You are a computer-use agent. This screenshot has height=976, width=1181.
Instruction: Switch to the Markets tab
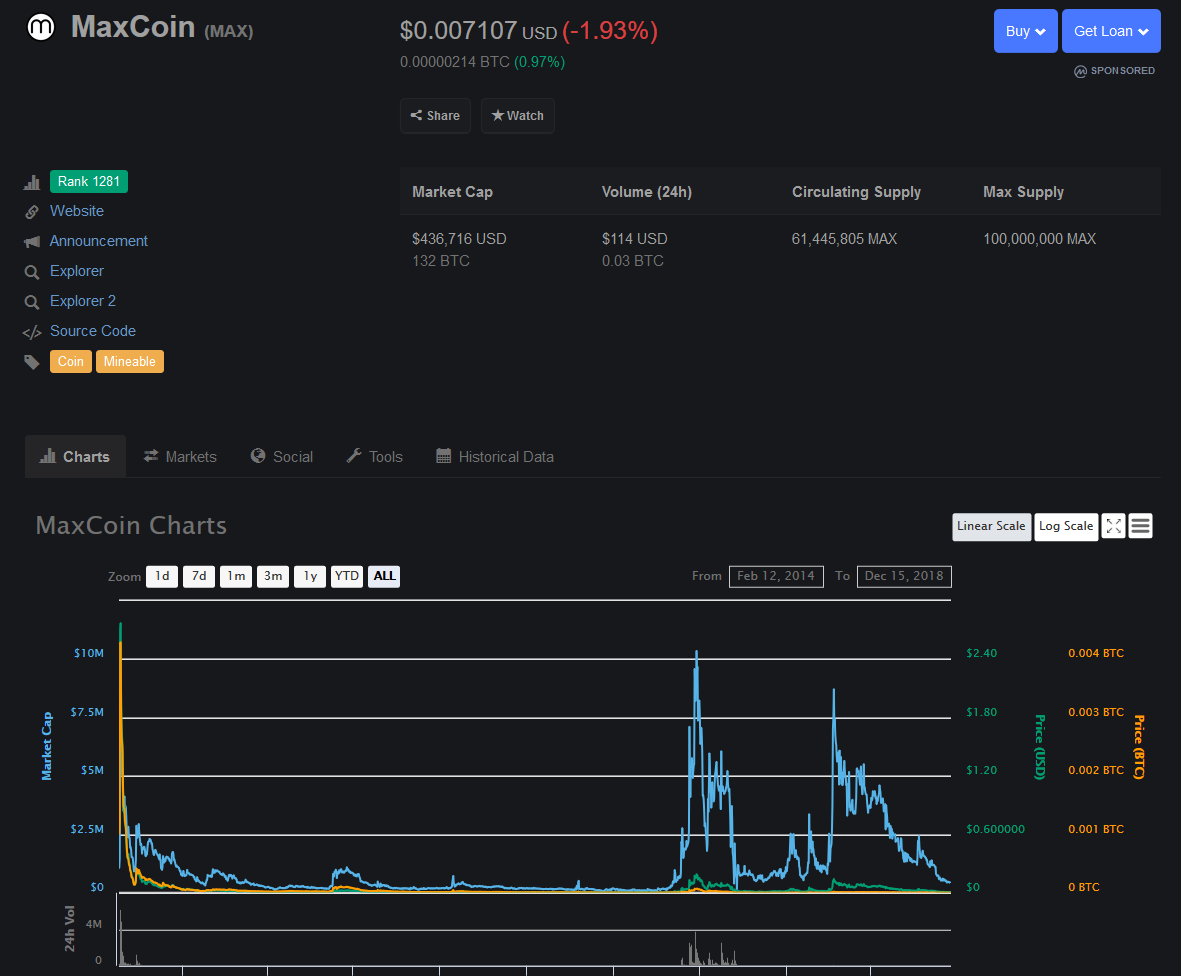[180, 456]
